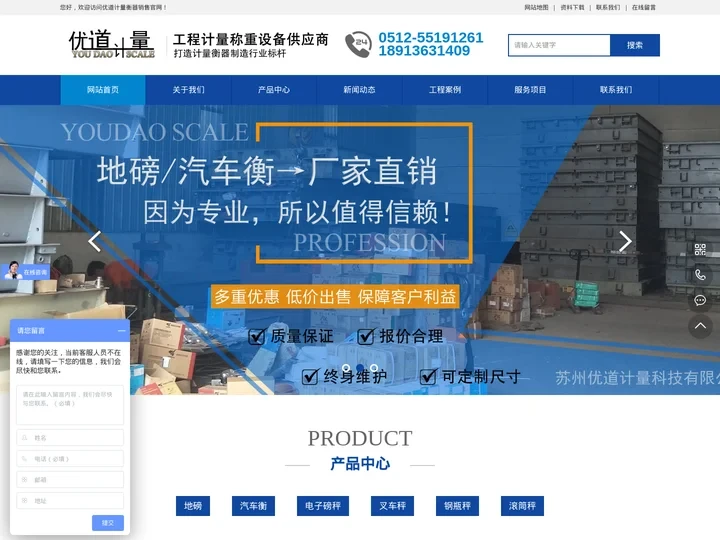This screenshot has height=540, width=720.
Task: Click the 优道计量 YOU DAO SCALE logo
Action: [x=112, y=44]
